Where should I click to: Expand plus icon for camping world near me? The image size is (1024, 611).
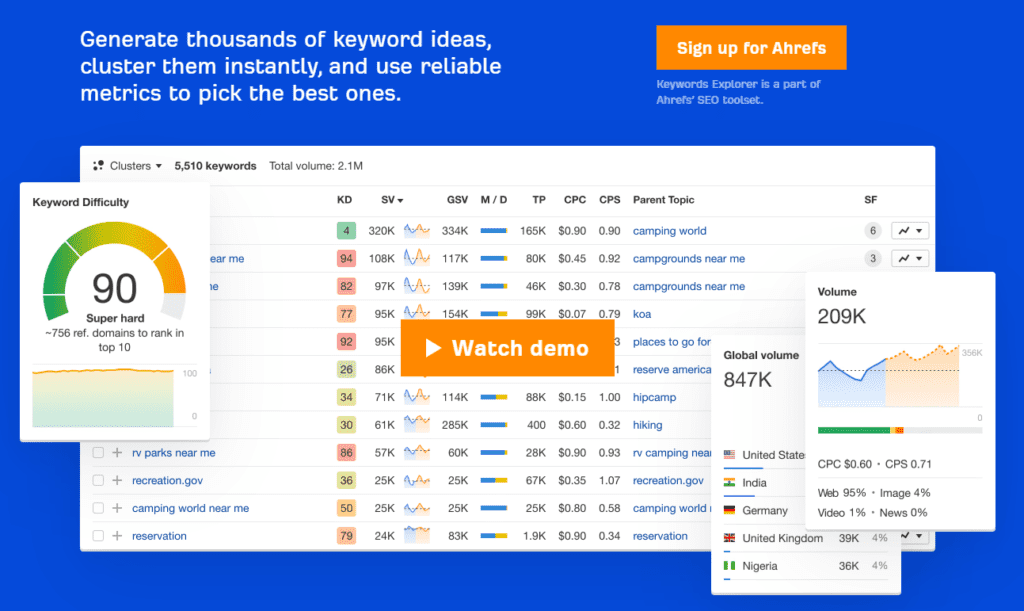117,508
